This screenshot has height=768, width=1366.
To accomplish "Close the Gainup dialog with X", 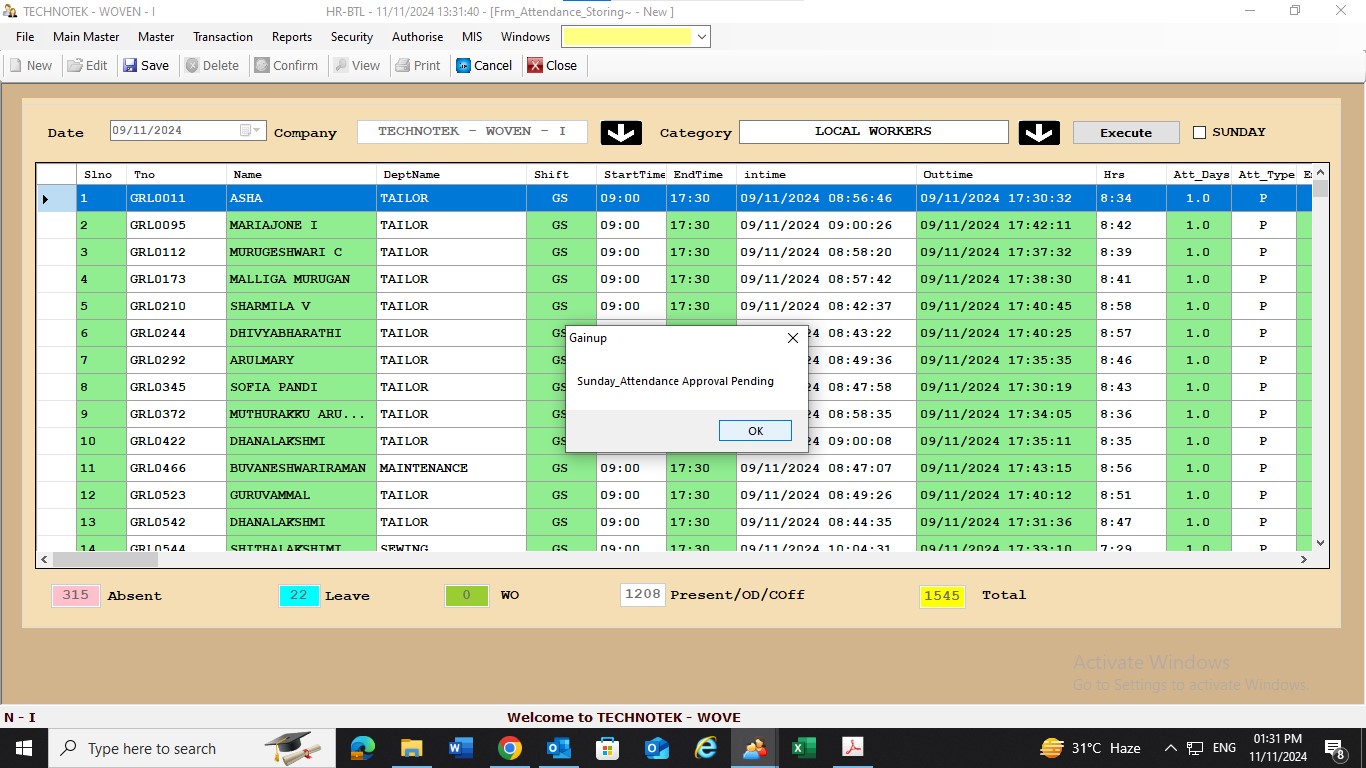I will (793, 338).
